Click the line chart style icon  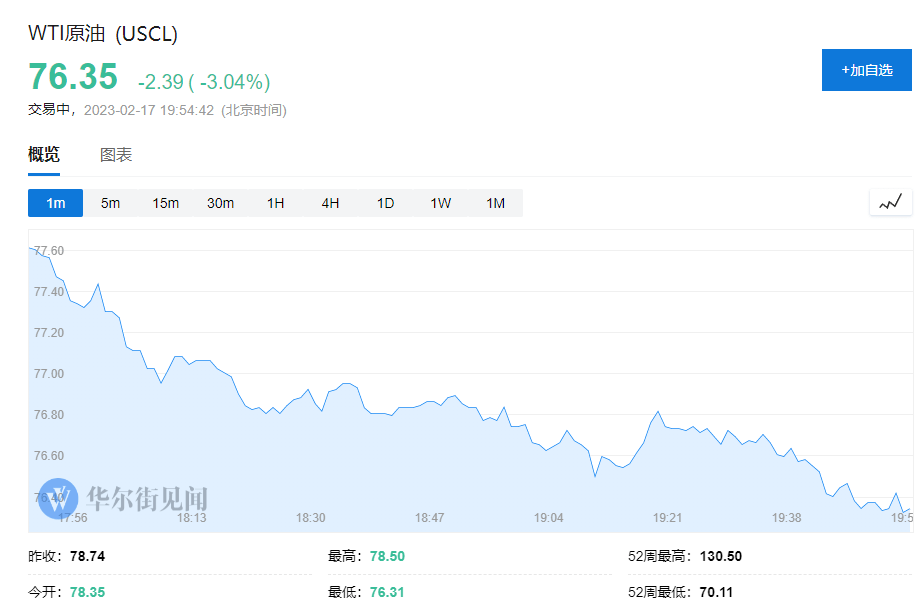[890, 202]
